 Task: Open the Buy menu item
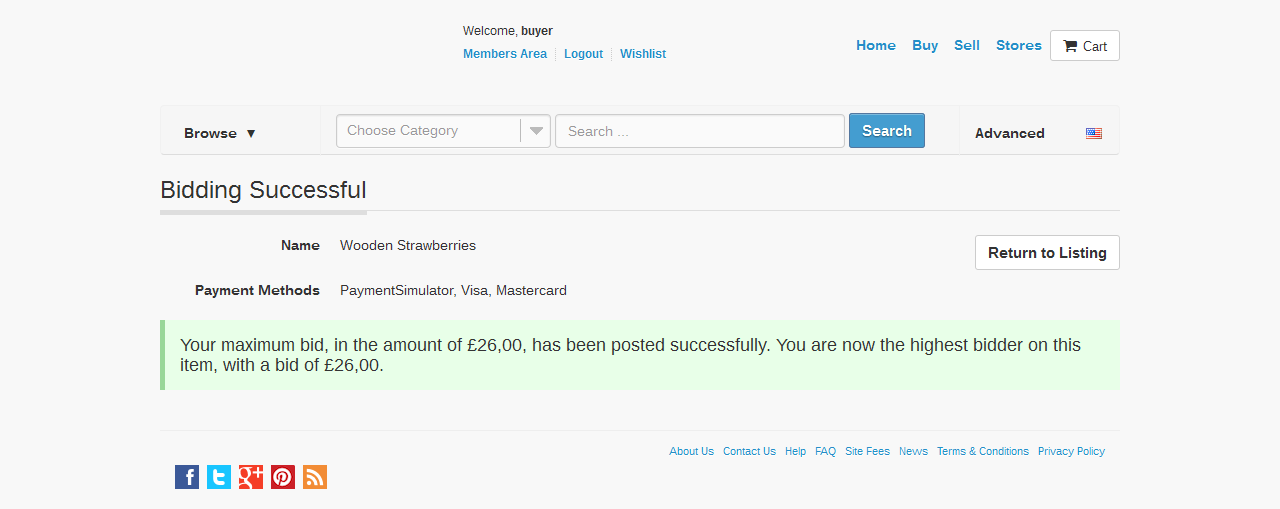pos(925,45)
